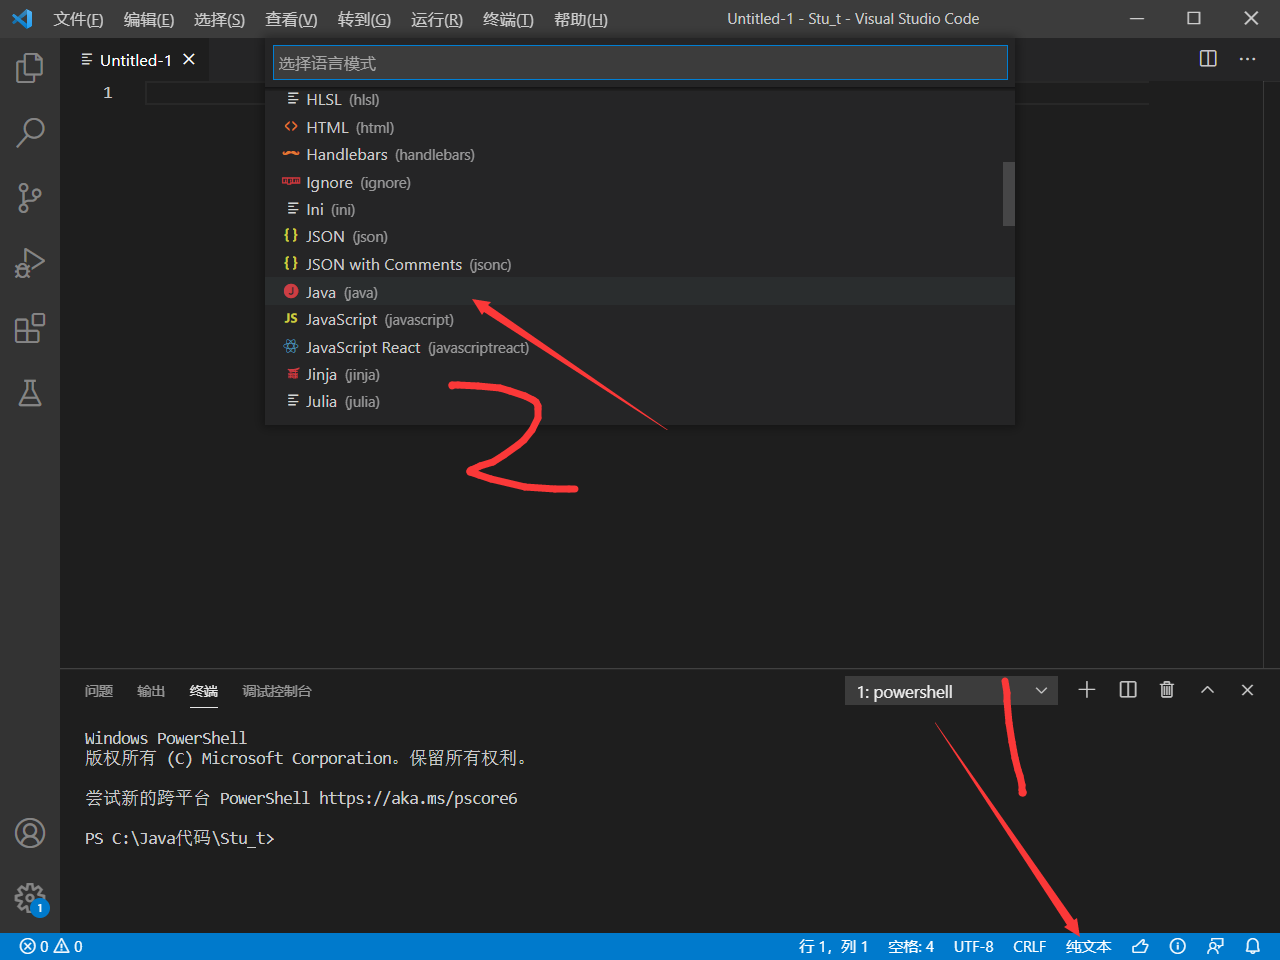Open the terminal selector powershell dropdown
Image resolution: width=1280 pixels, height=960 pixels.
[x=951, y=691]
